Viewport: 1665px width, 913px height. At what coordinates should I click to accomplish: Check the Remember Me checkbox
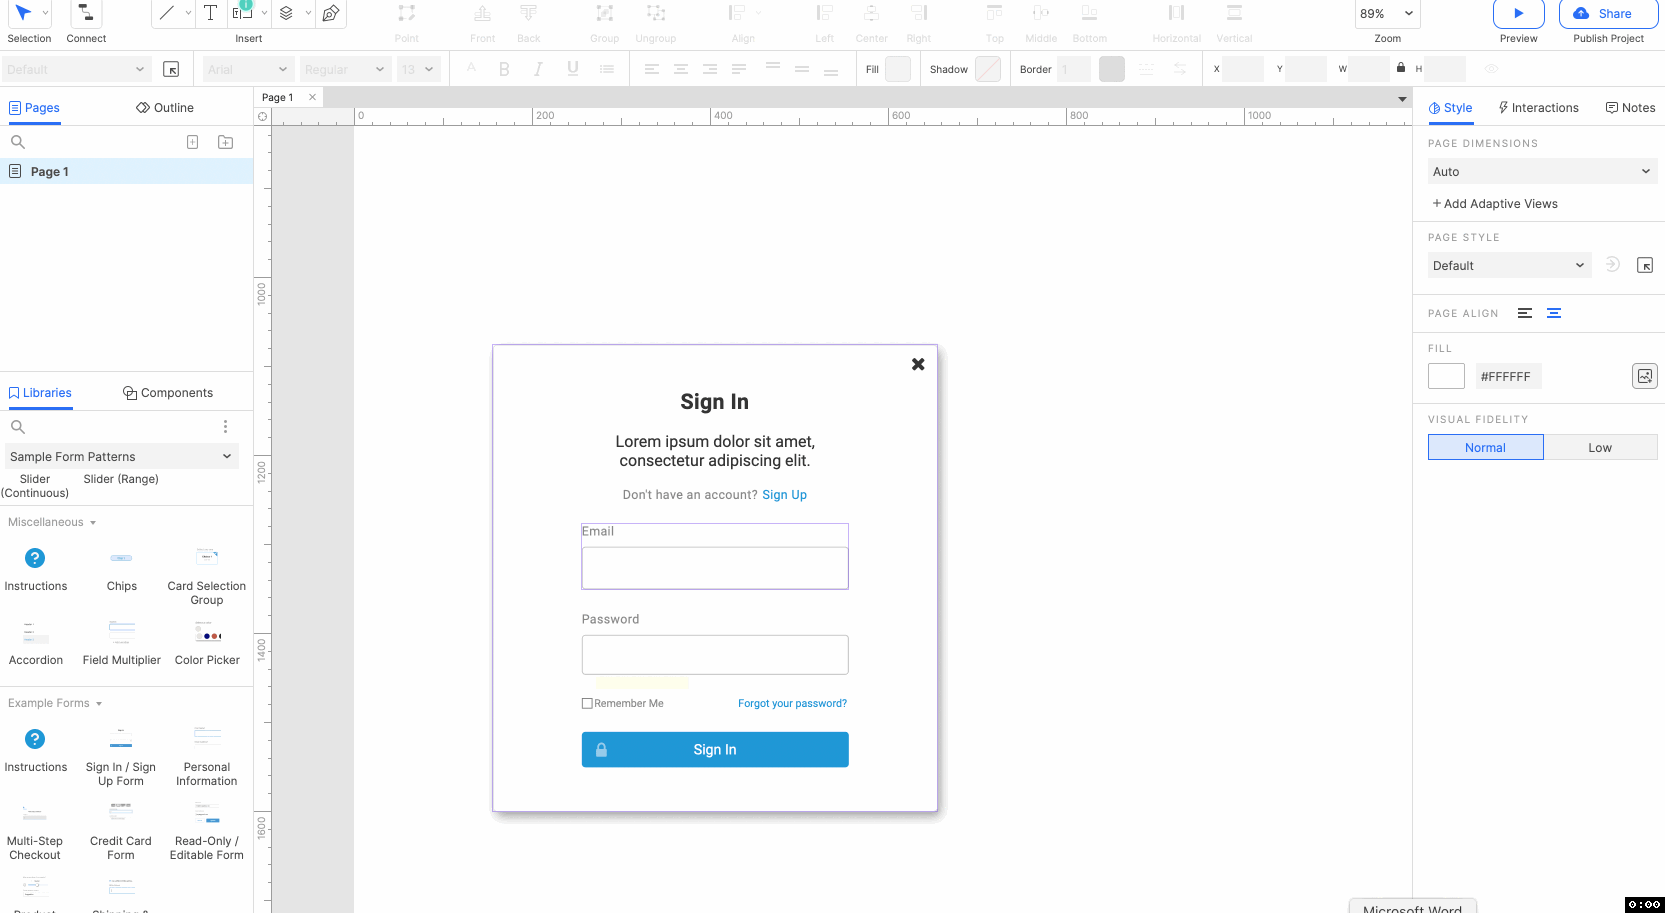pos(587,704)
